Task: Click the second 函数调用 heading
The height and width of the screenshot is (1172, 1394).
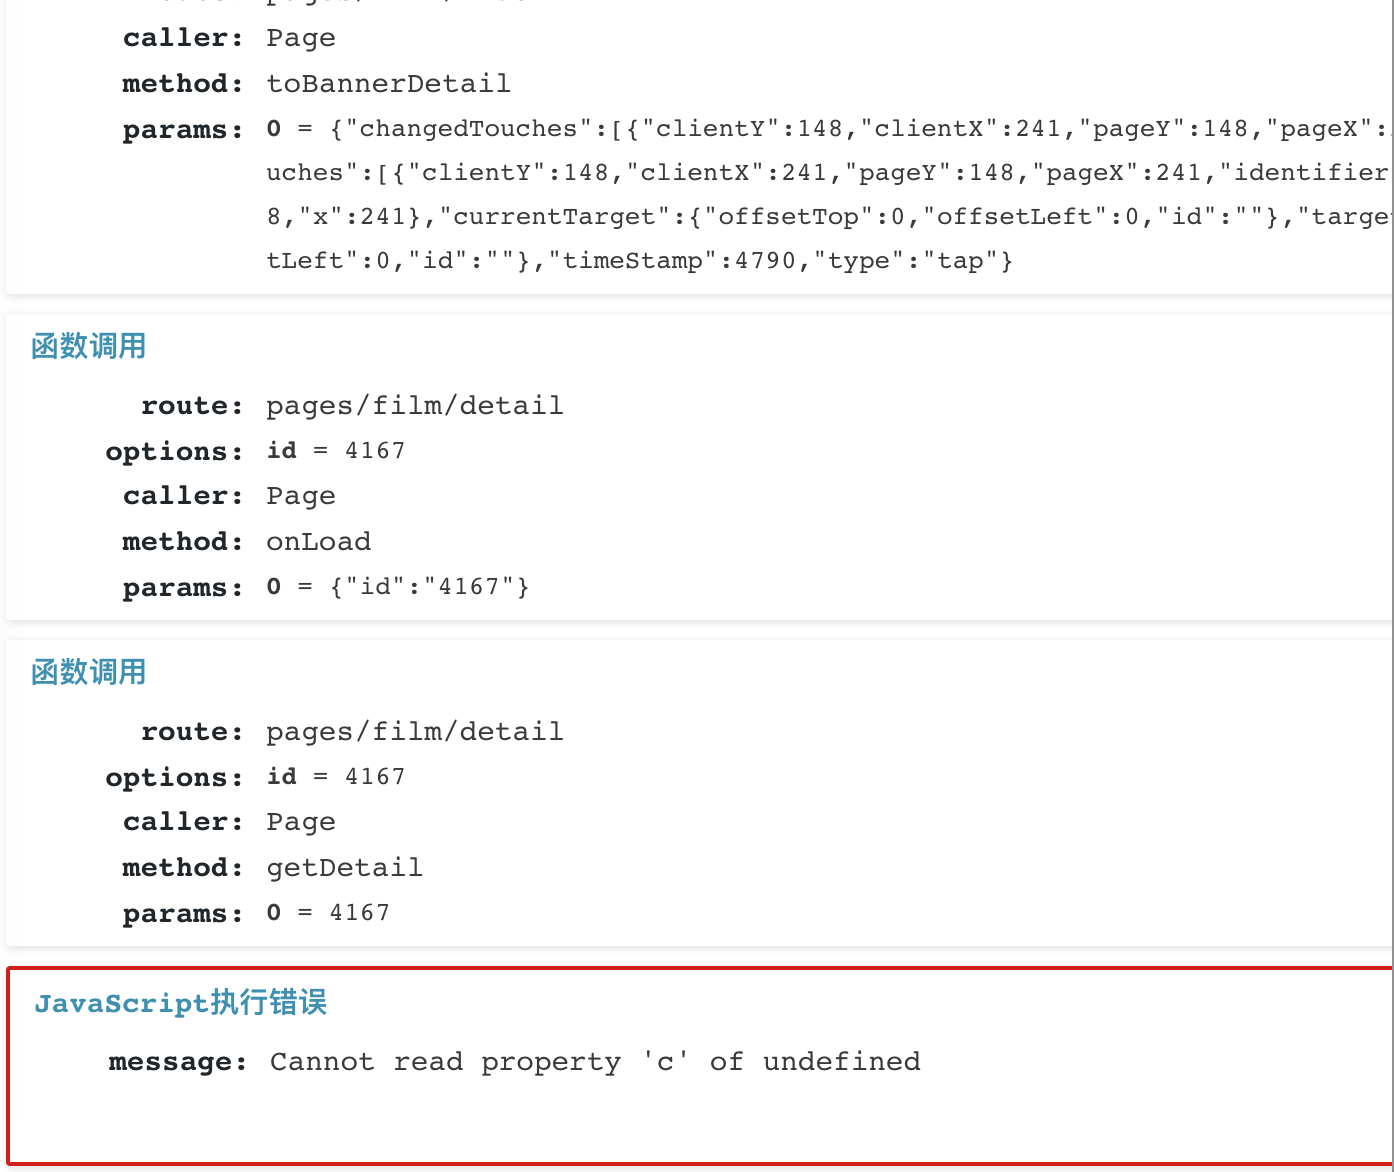Action: click(x=89, y=672)
